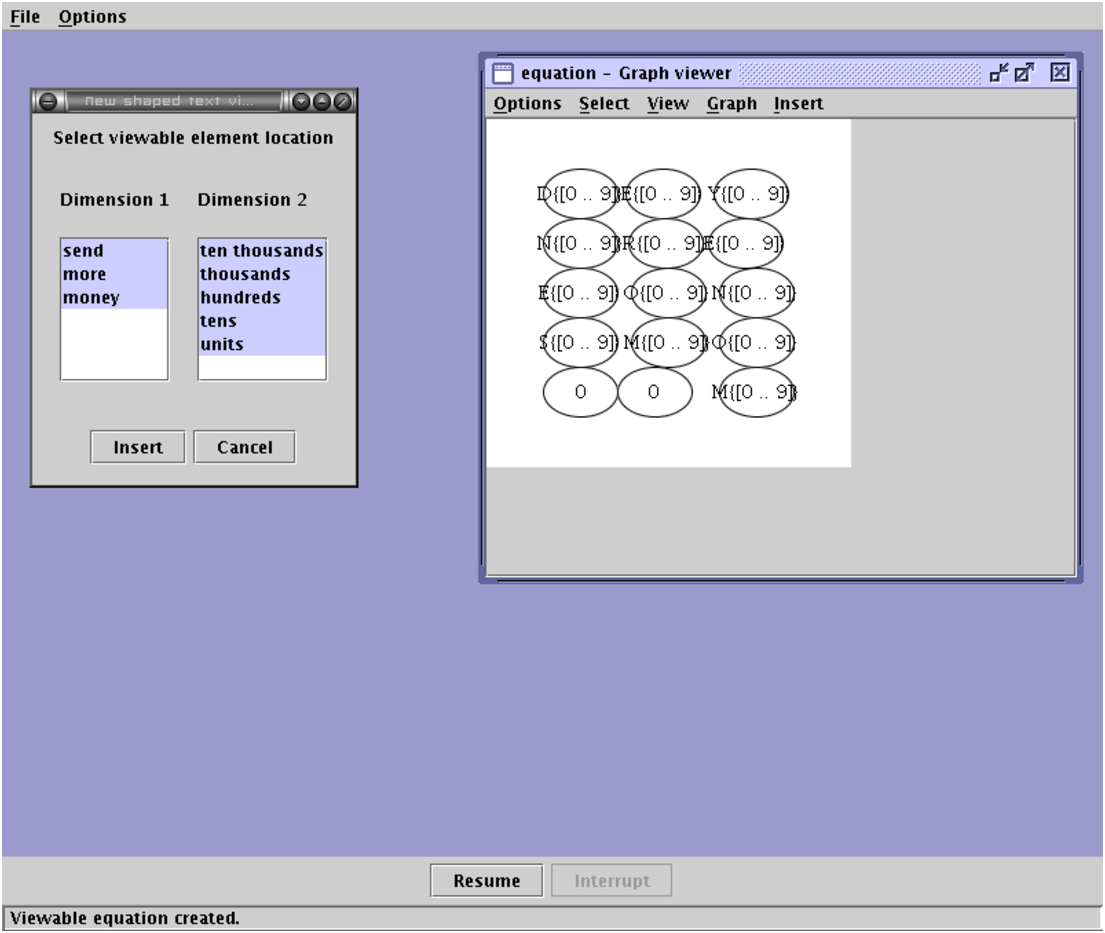Click the maximize icon of Graph viewer

(x=1024, y=73)
